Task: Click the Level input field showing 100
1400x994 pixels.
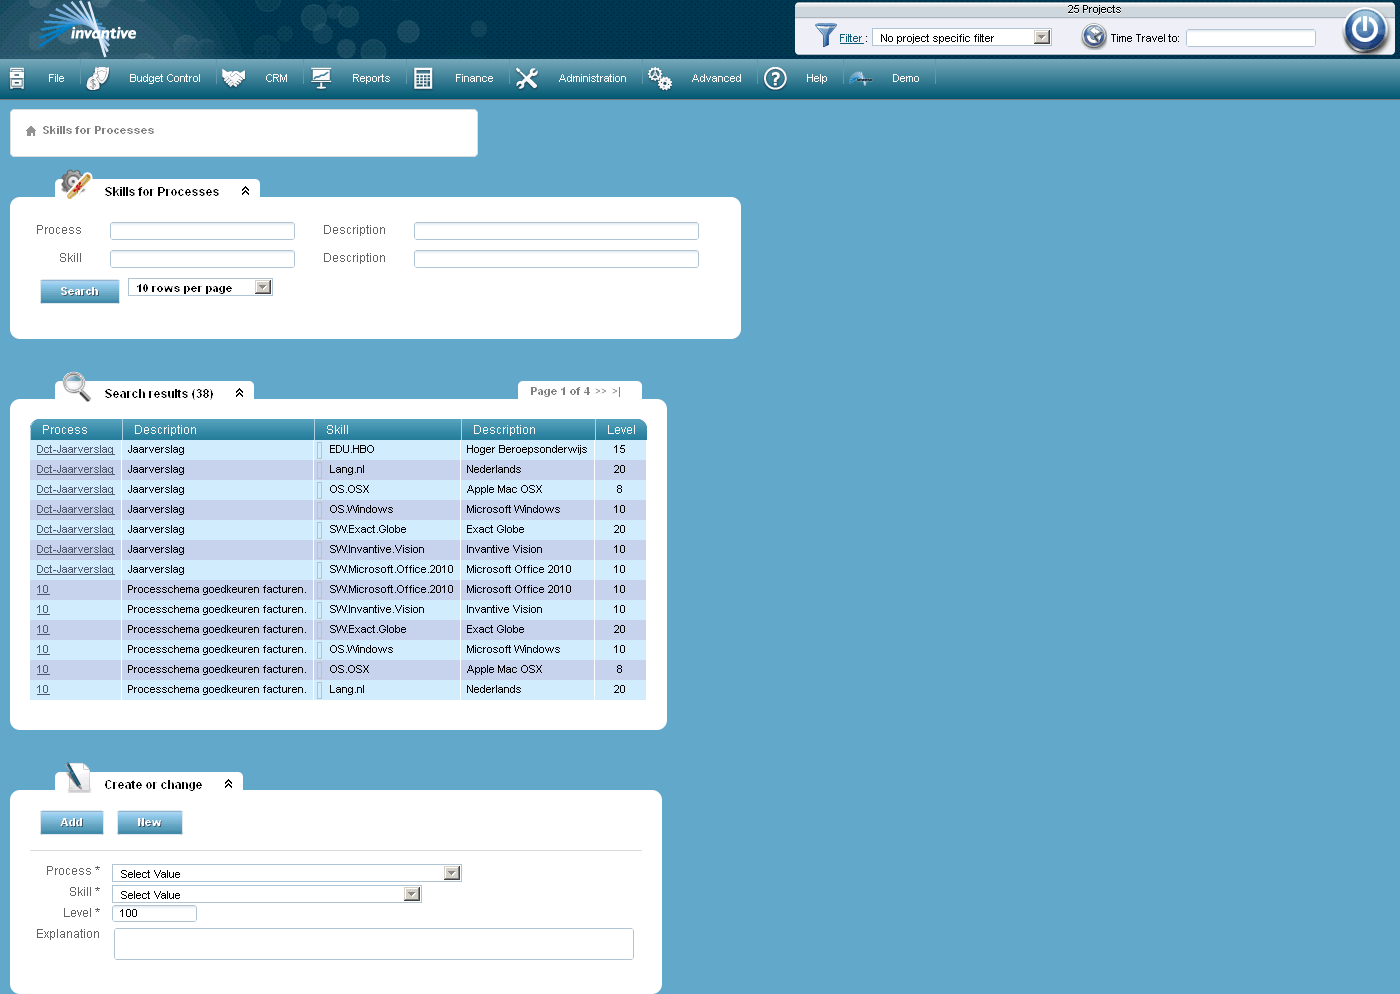Action: tap(154, 913)
